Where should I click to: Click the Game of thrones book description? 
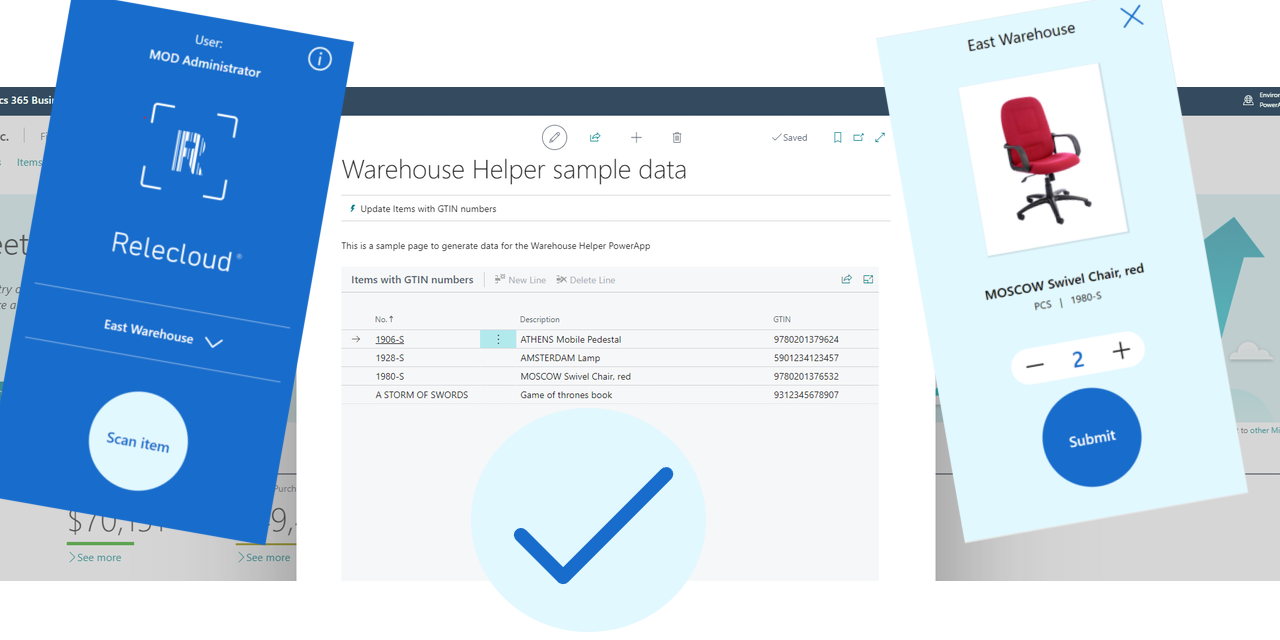(x=566, y=395)
